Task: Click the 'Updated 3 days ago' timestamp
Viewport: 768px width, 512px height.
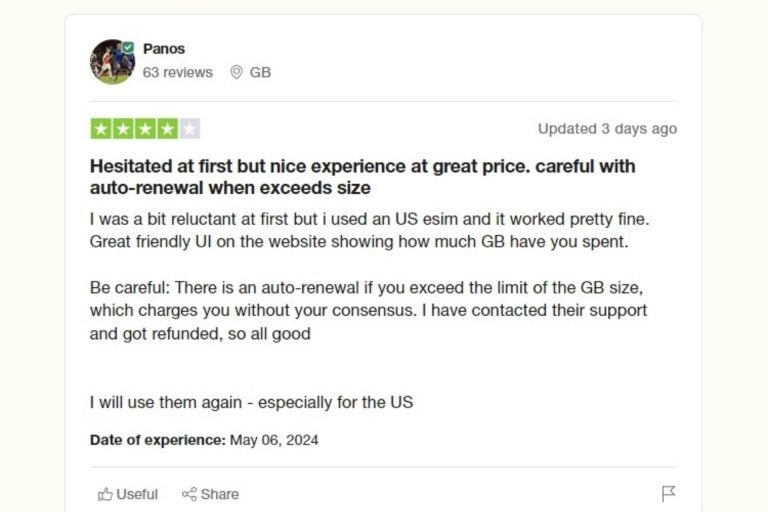Action: tap(607, 128)
